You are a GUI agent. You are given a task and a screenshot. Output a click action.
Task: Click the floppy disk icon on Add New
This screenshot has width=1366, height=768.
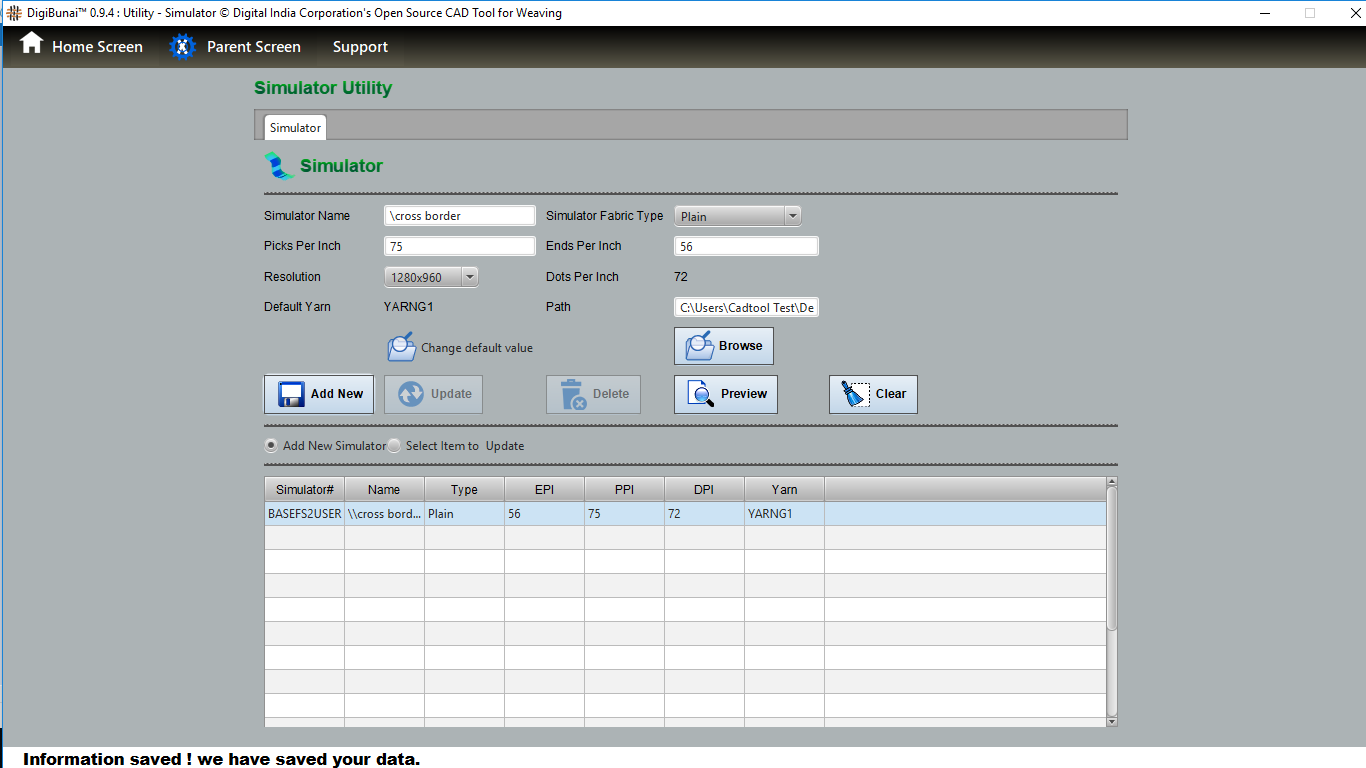point(292,394)
